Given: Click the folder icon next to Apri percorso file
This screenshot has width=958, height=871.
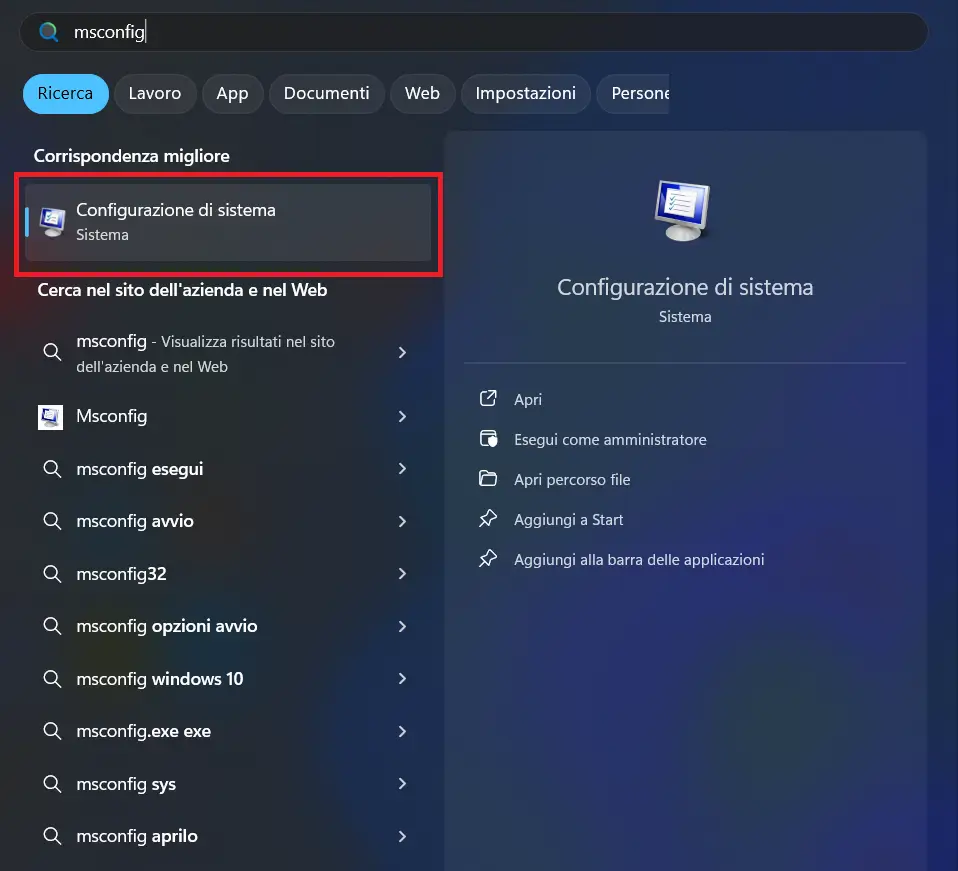Looking at the screenshot, I should pos(488,479).
